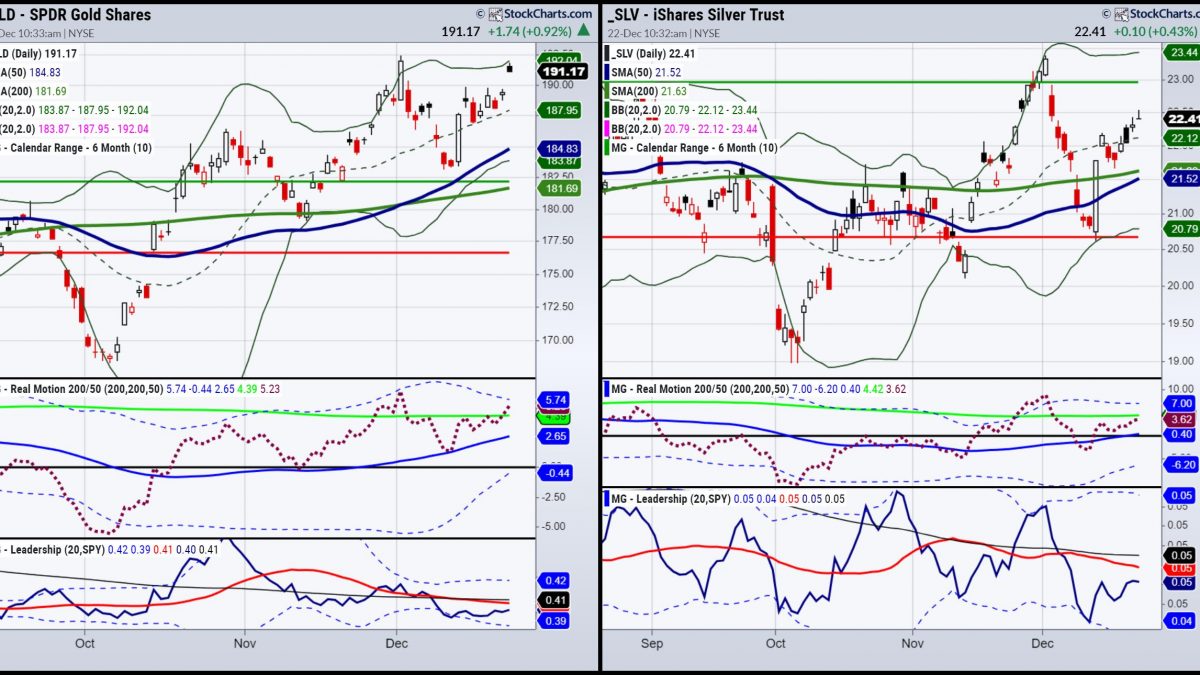The height and width of the screenshot is (675, 1200).
Task: Click the green 20.79 price tag on silver axis
Action: point(1181,229)
